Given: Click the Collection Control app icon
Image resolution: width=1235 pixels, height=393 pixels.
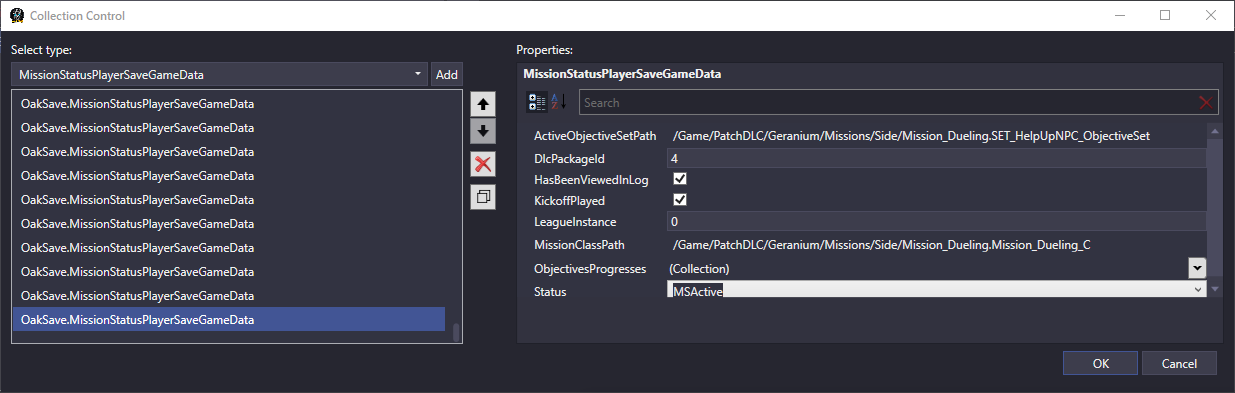Looking at the screenshot, I should point(17,16).
